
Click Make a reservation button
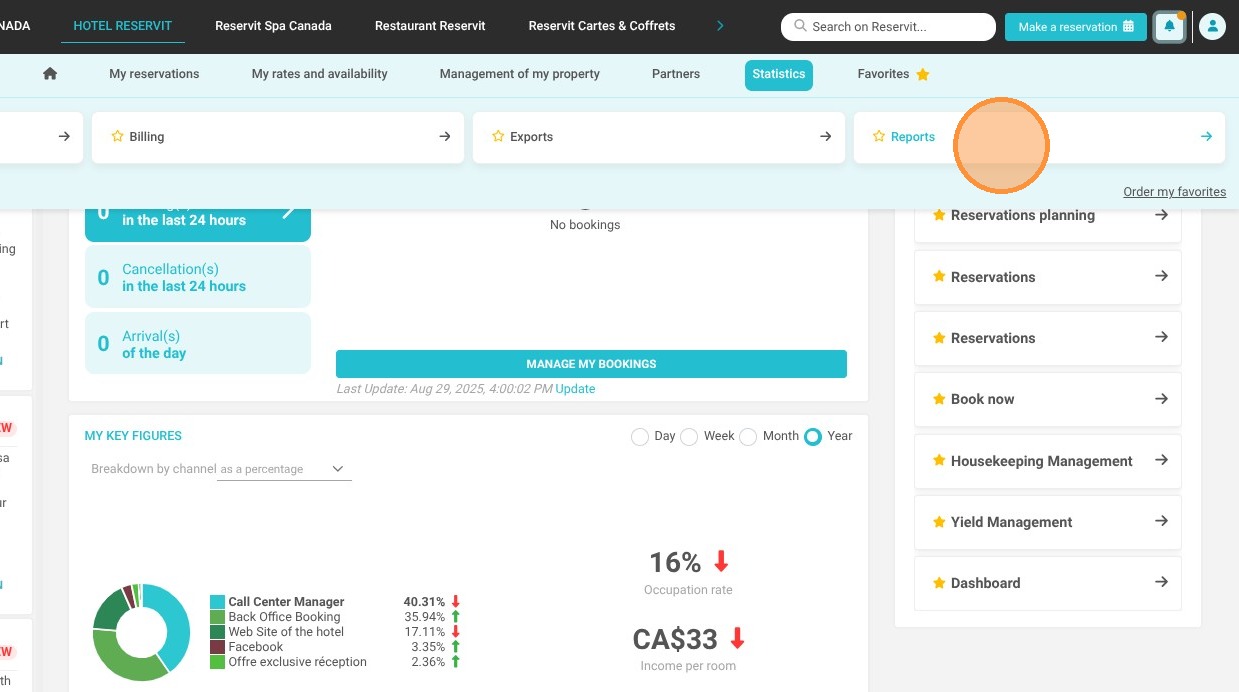coord(1076,27)
